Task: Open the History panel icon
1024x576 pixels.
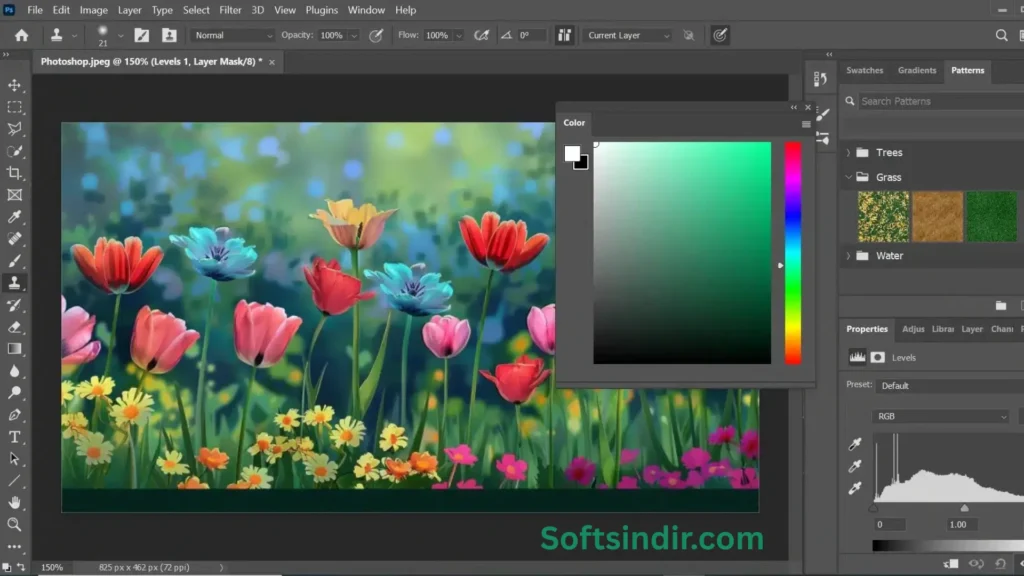Action: click(x=821, y=79)
